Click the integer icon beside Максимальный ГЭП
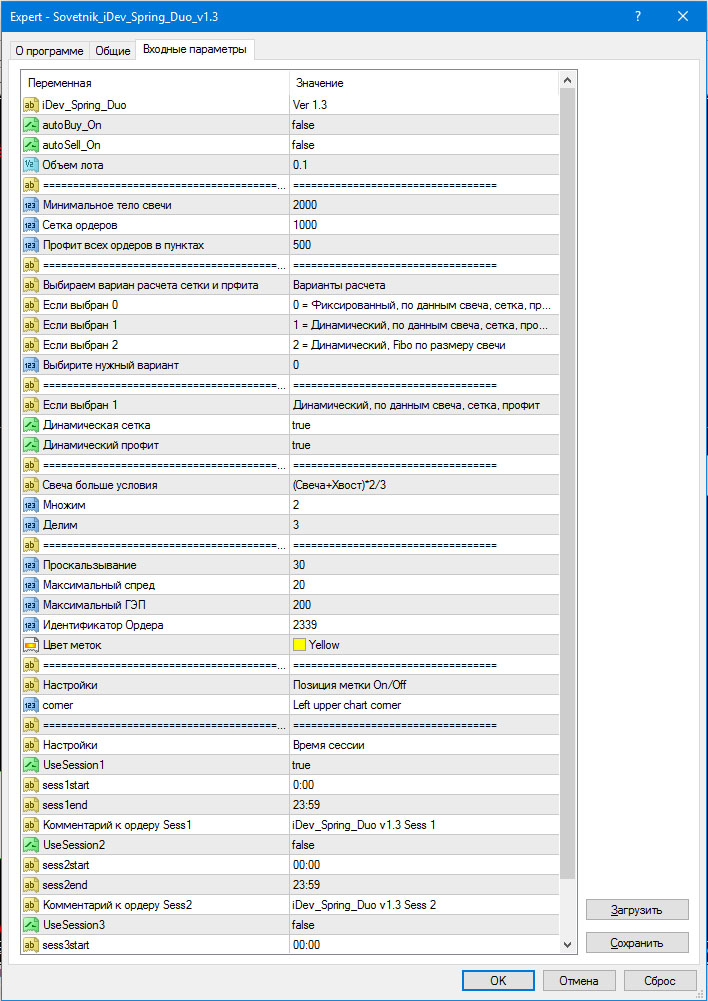Viewport: 708px width, 1001px height. 31,605
